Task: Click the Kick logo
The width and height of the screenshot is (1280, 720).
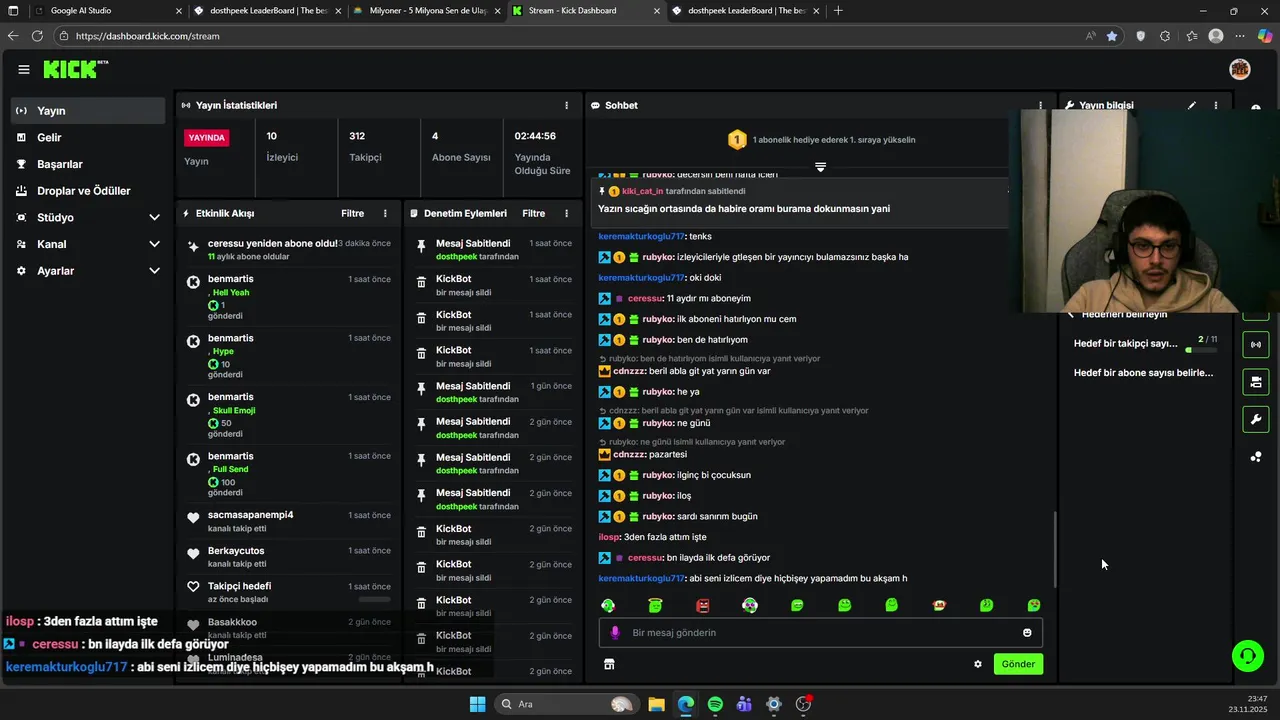Action: click(x=75, y=69)
